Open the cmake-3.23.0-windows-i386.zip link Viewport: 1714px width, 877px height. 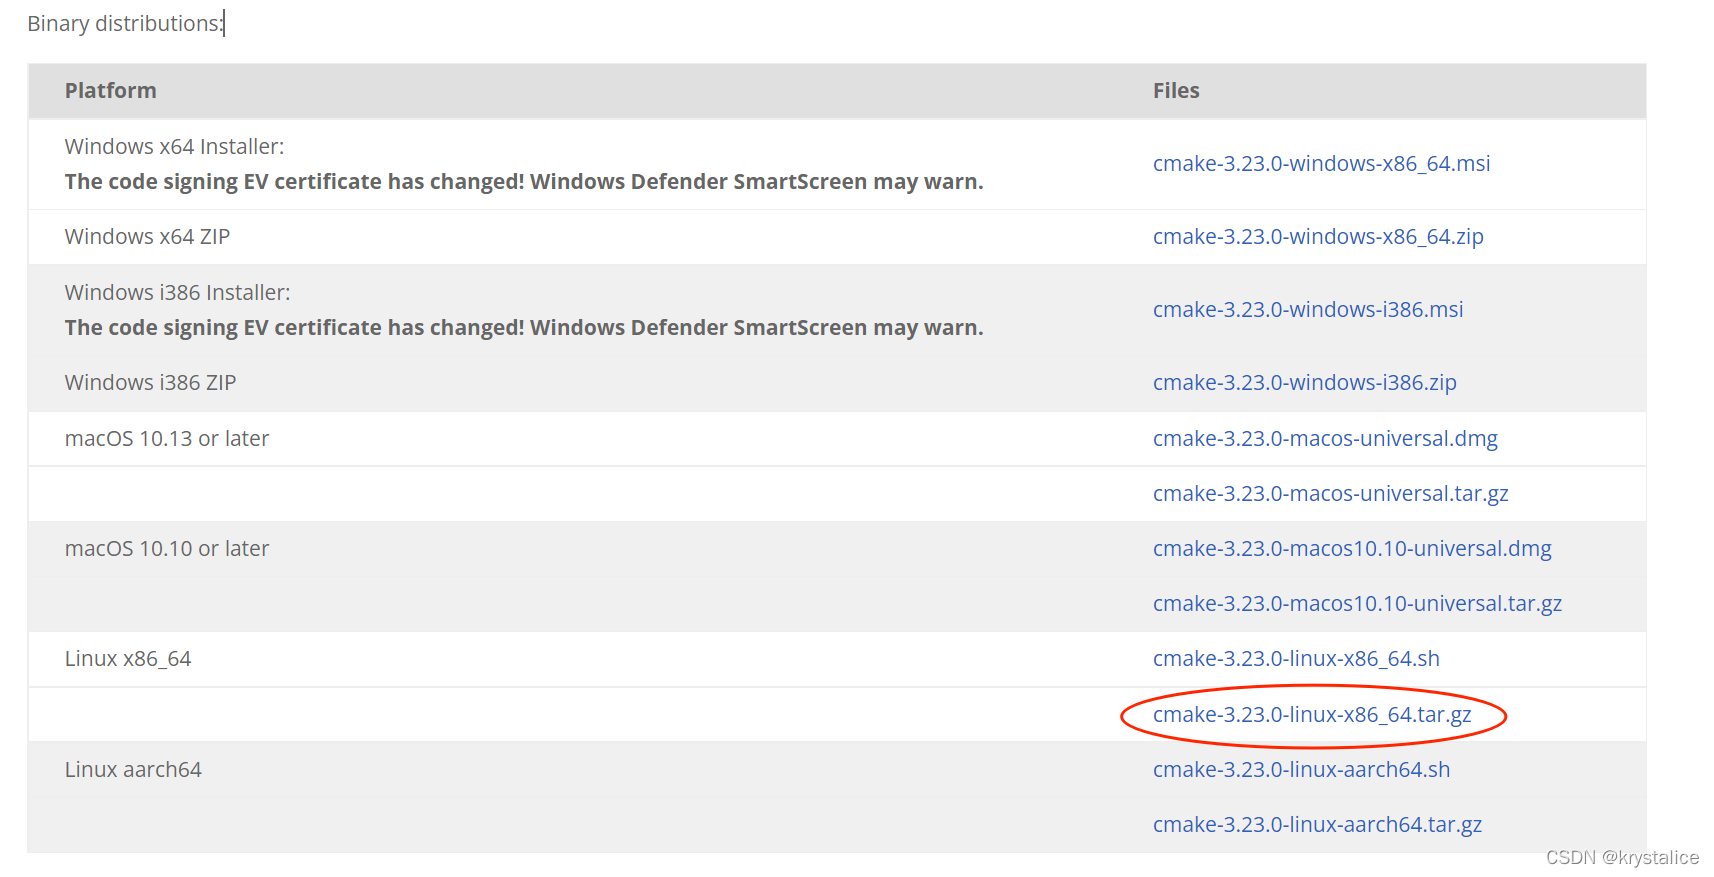(1304, 383)
